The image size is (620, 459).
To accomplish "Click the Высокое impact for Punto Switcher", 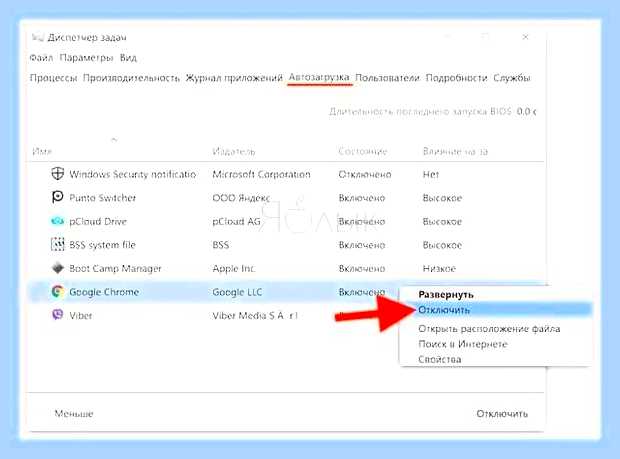I will tap(442, 198).
